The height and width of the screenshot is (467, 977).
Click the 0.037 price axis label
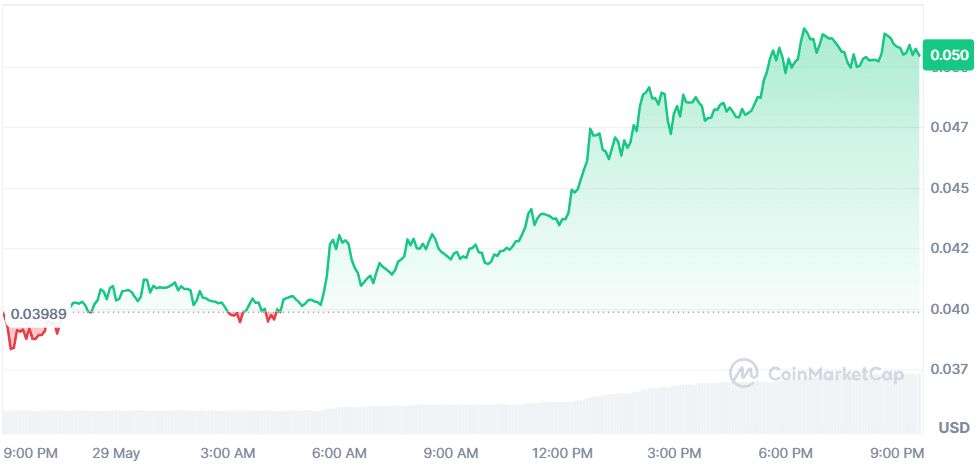[949, 370]
